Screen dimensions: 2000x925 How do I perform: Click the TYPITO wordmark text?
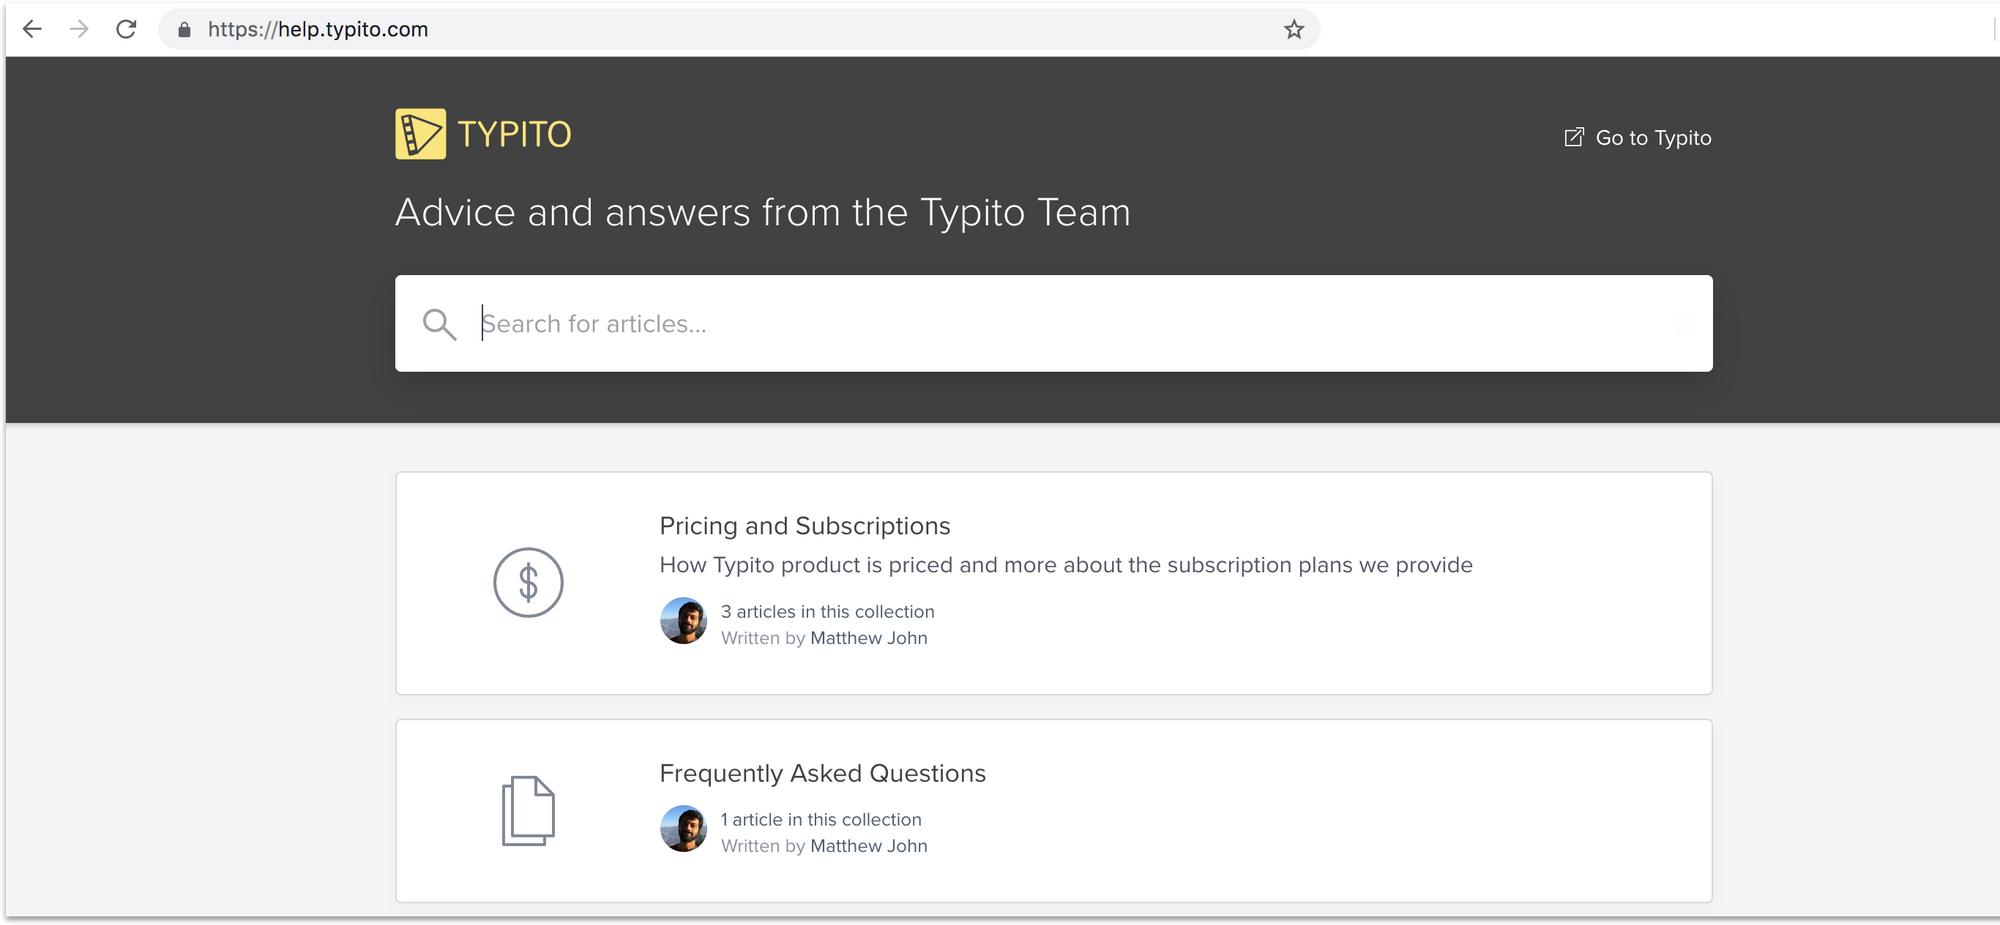[x=514, y=134]
